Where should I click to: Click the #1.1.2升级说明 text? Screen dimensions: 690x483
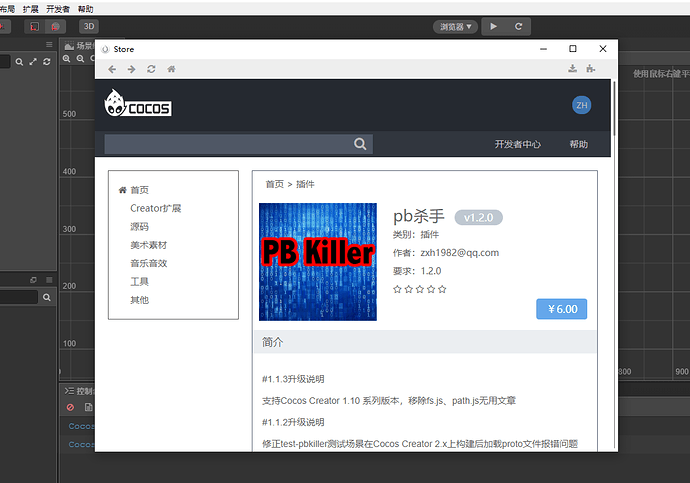point(293,422)
